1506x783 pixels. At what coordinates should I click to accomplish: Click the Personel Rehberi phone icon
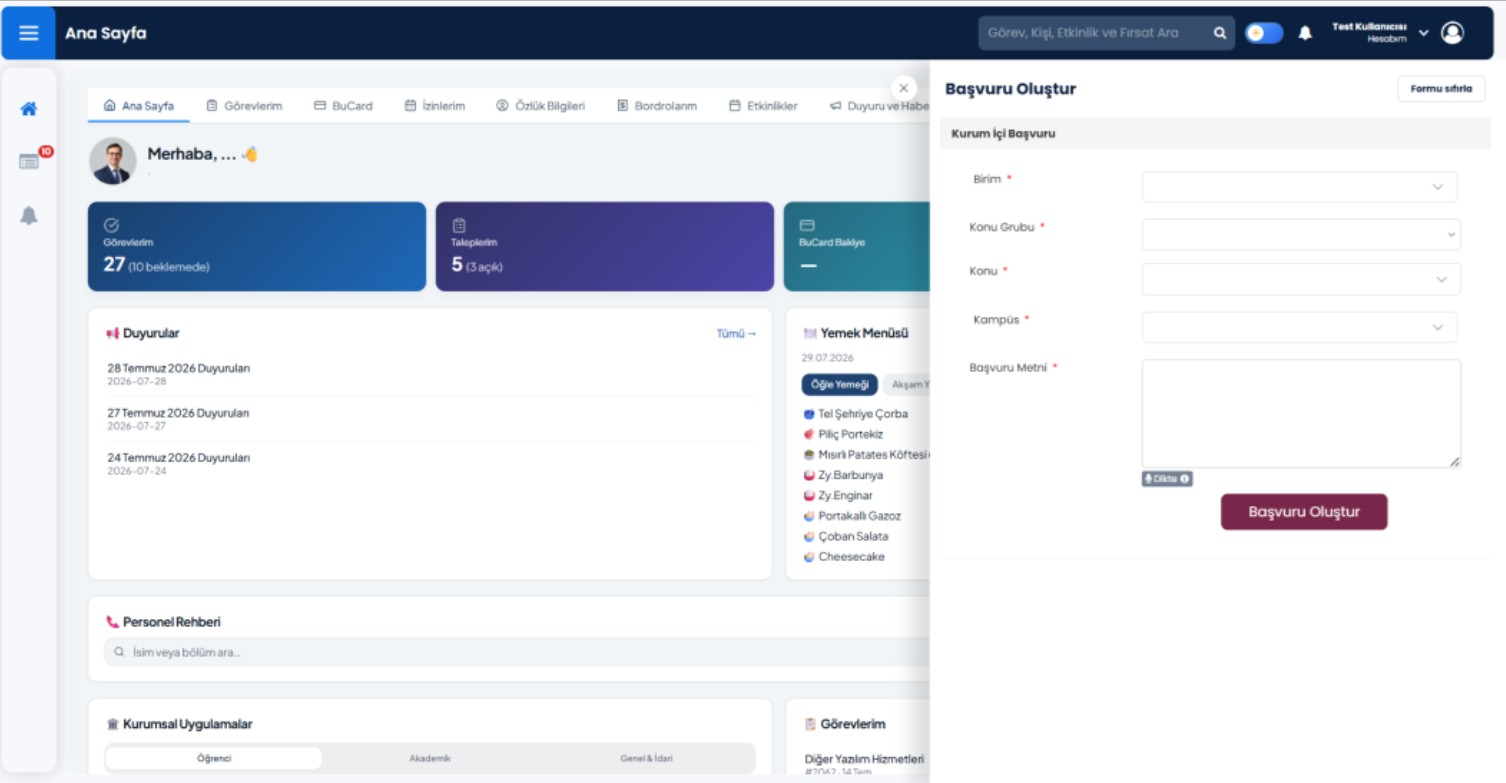point(112,622)
